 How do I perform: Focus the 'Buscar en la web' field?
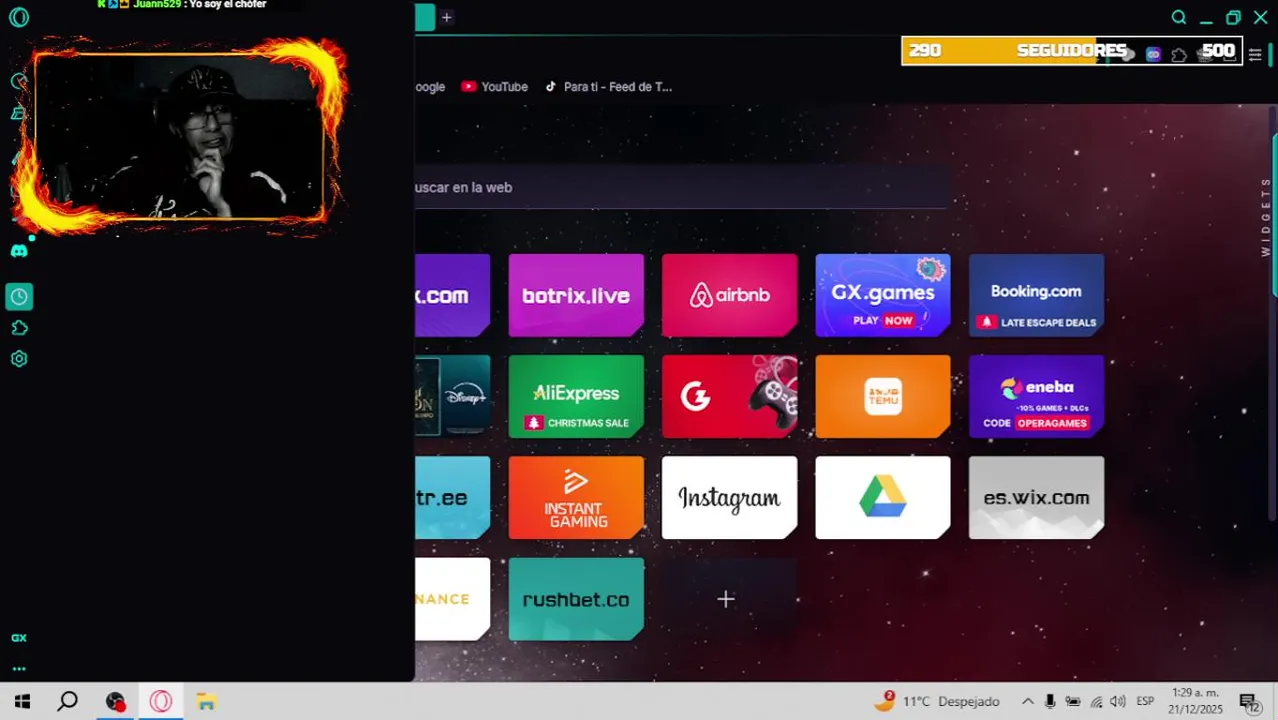[x=681, y=187]
